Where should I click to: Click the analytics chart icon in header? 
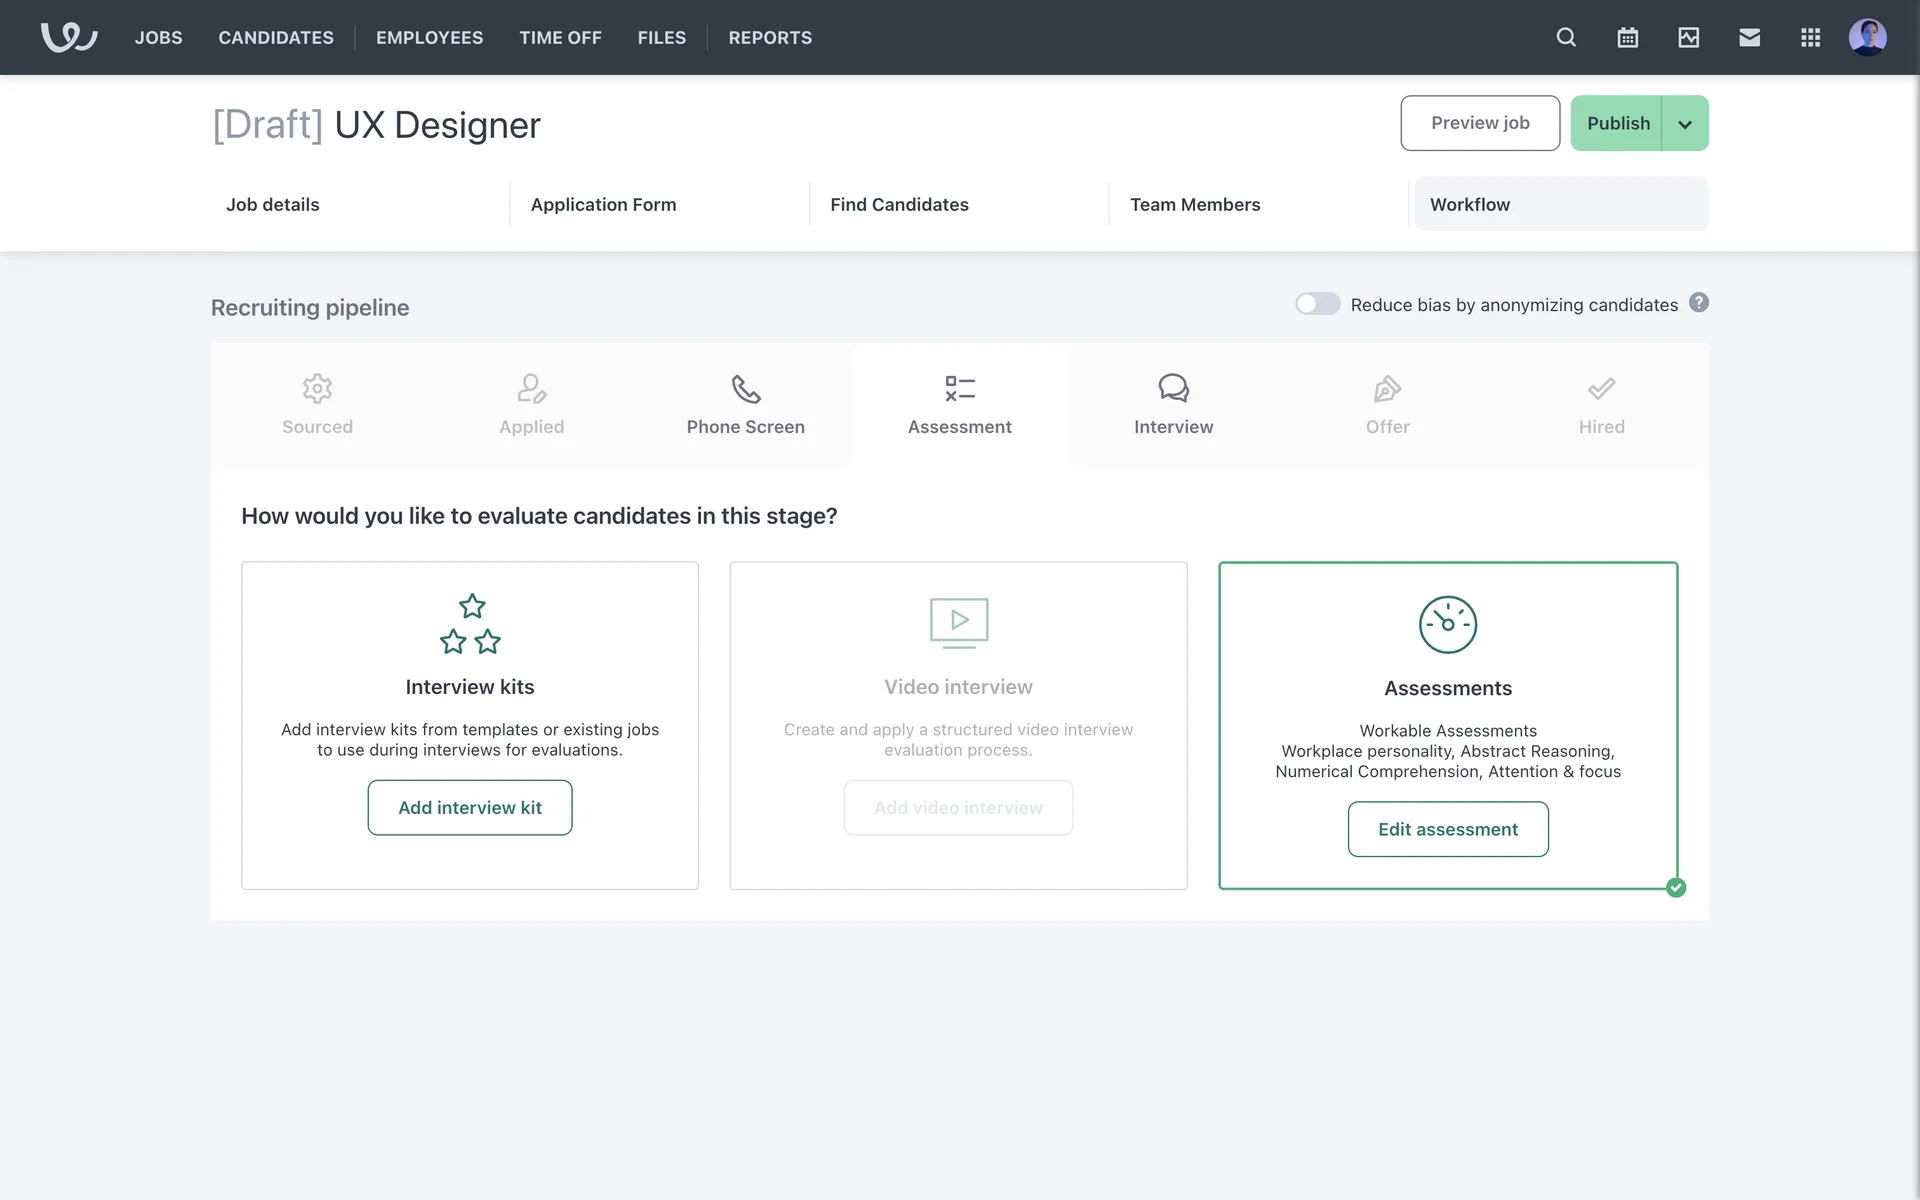click(x=1688, y=37)
